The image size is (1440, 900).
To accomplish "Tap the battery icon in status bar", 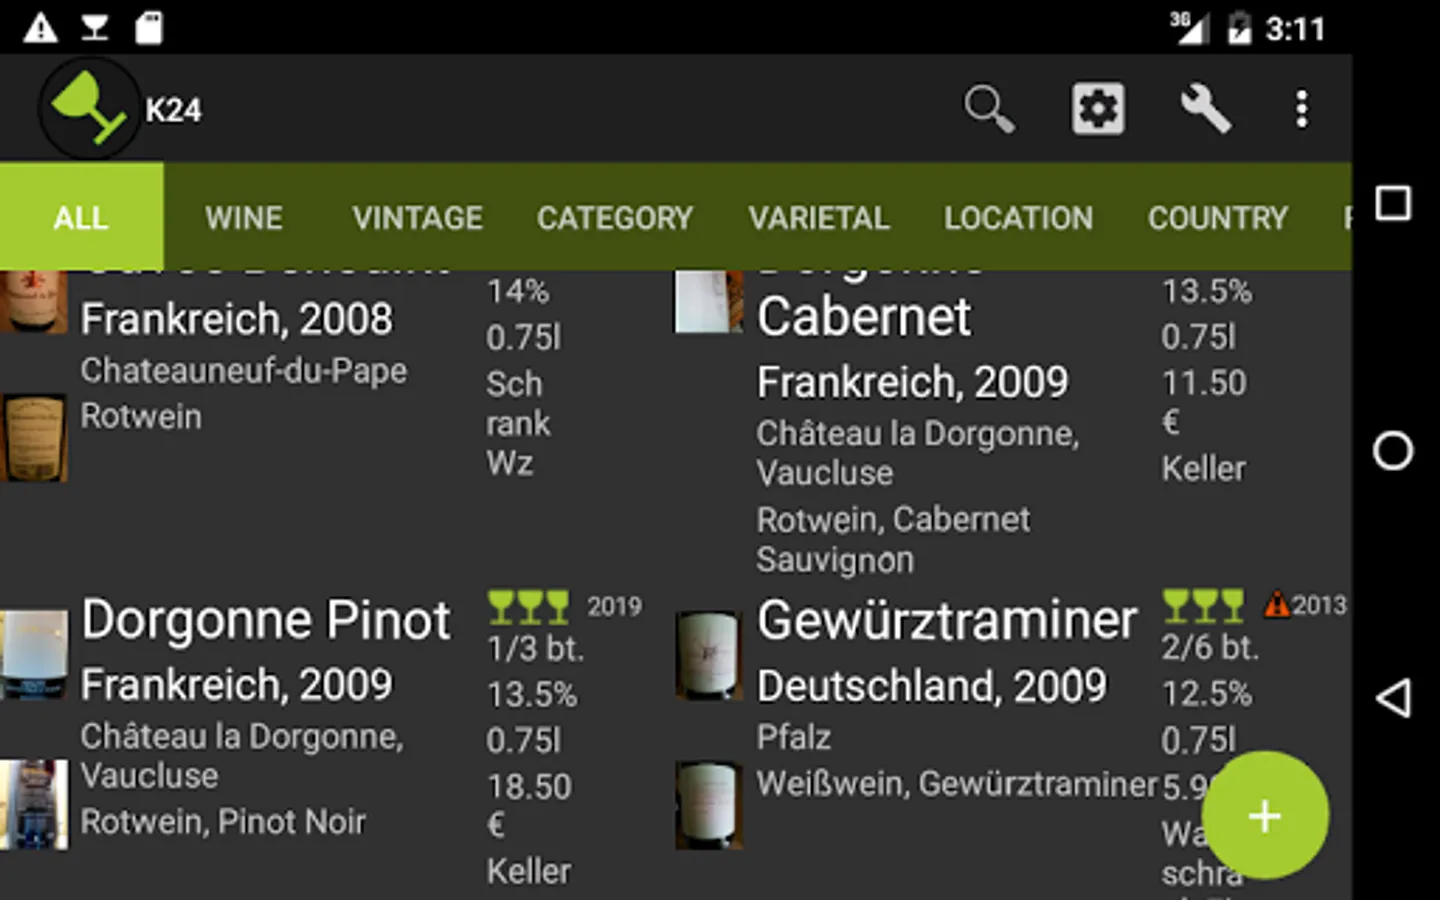I will click(1239, 28).
